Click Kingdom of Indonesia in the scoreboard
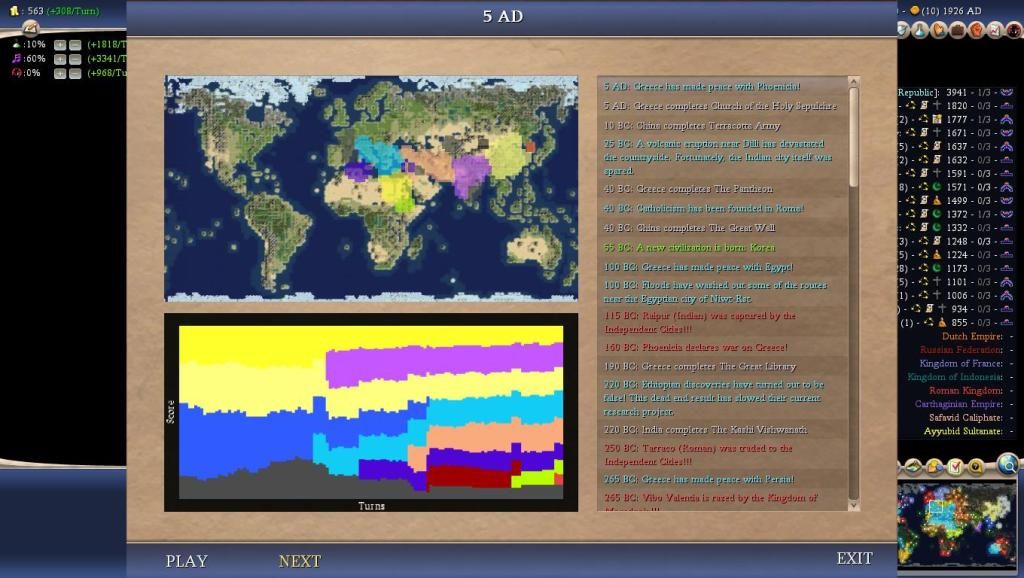The height and width of the screenshot is (578, 1024). click(955, 377)
